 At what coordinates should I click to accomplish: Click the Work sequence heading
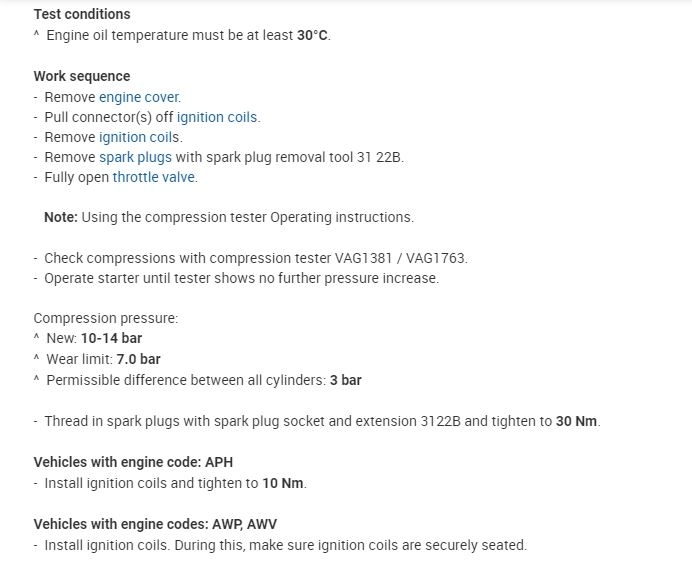[x=82, y=76]
